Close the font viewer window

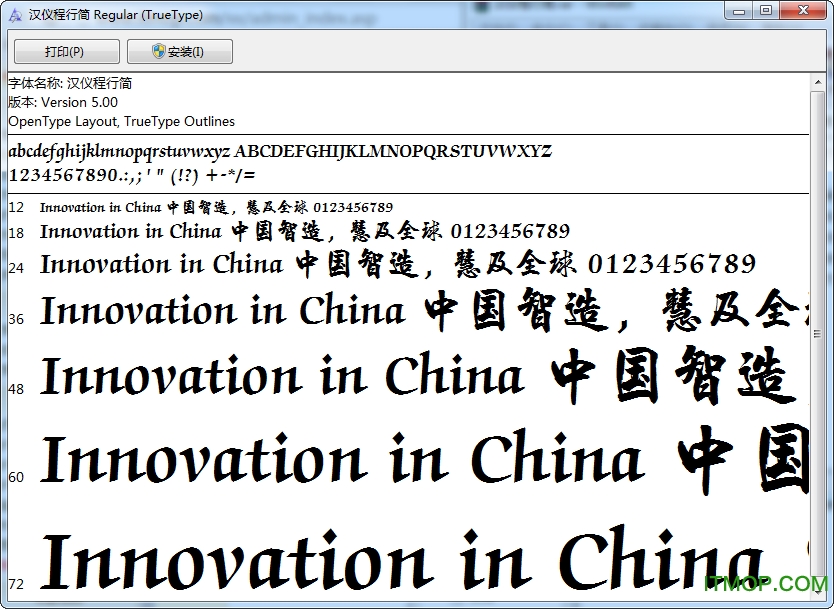point(803,10)
